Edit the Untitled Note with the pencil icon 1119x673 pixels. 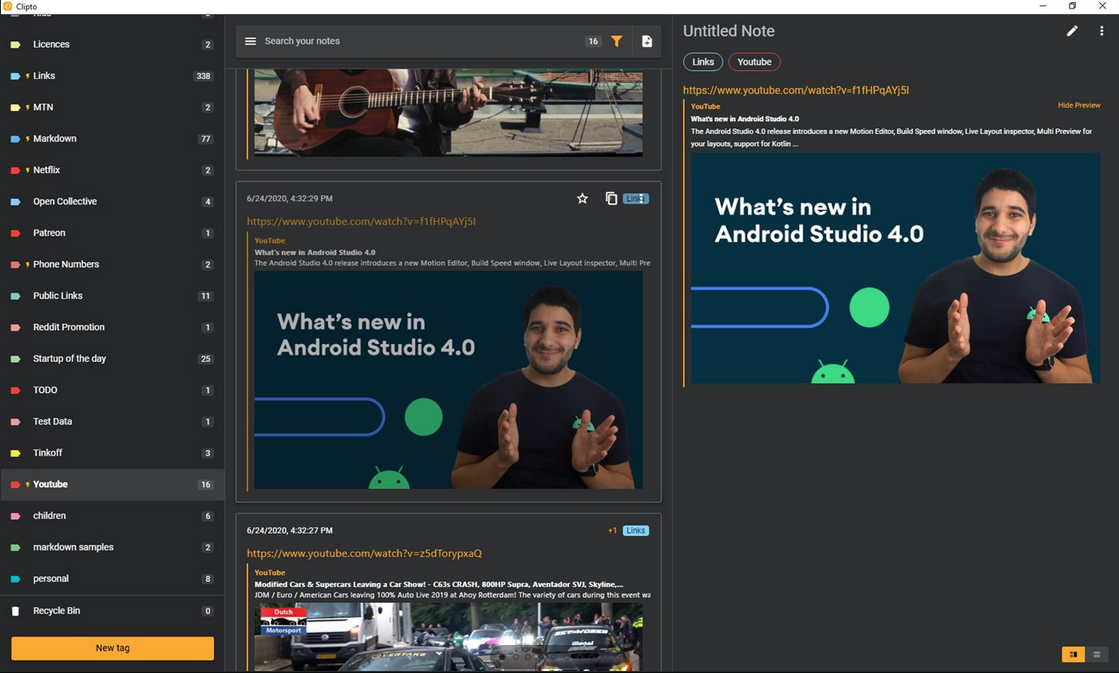click(x=1072, y=31)
